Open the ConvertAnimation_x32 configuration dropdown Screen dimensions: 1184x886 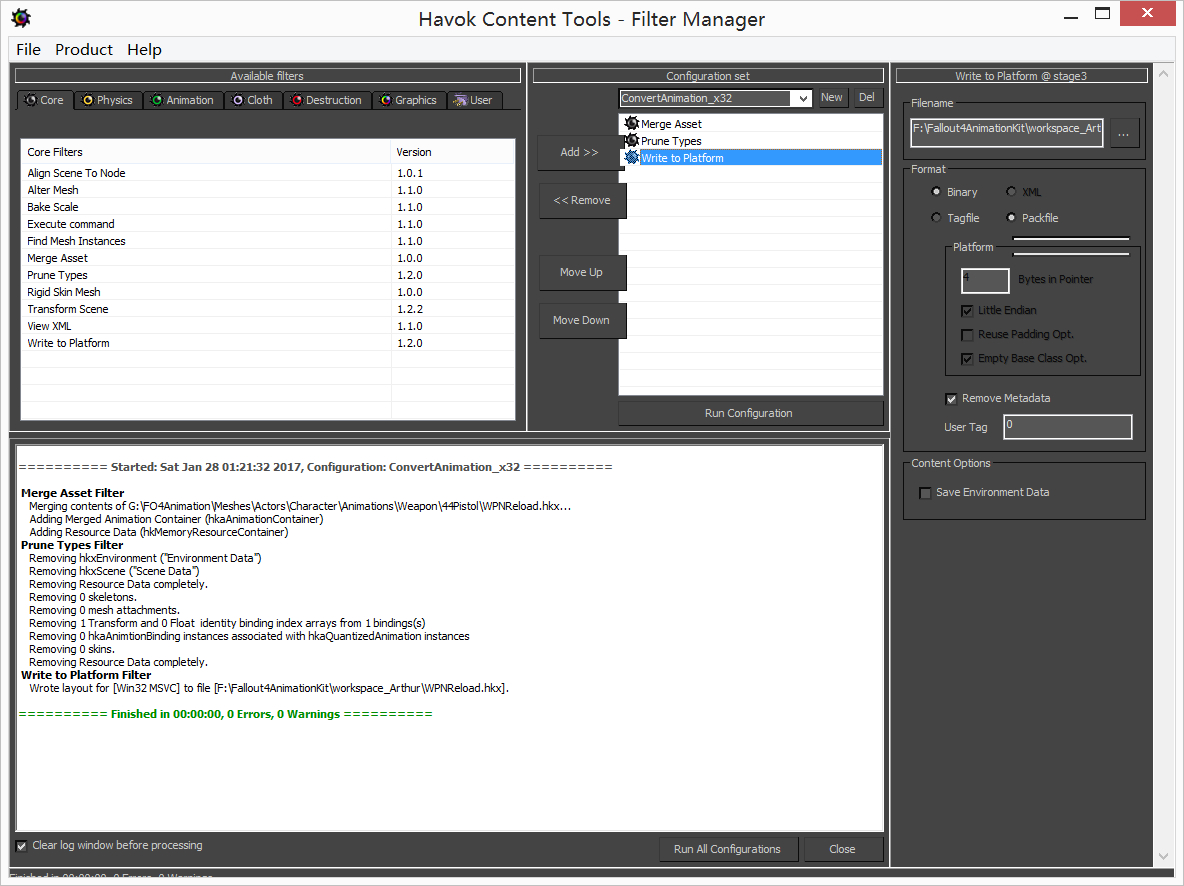(x=803, y=98)
